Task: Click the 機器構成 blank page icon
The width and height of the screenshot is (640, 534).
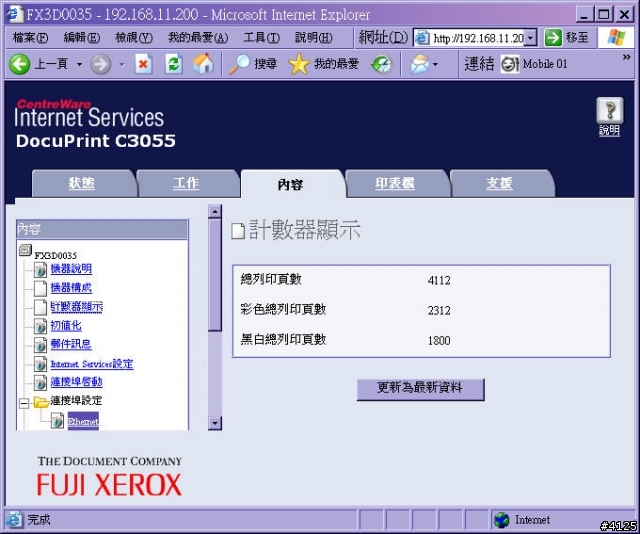Action: click(x=40, y=288)
